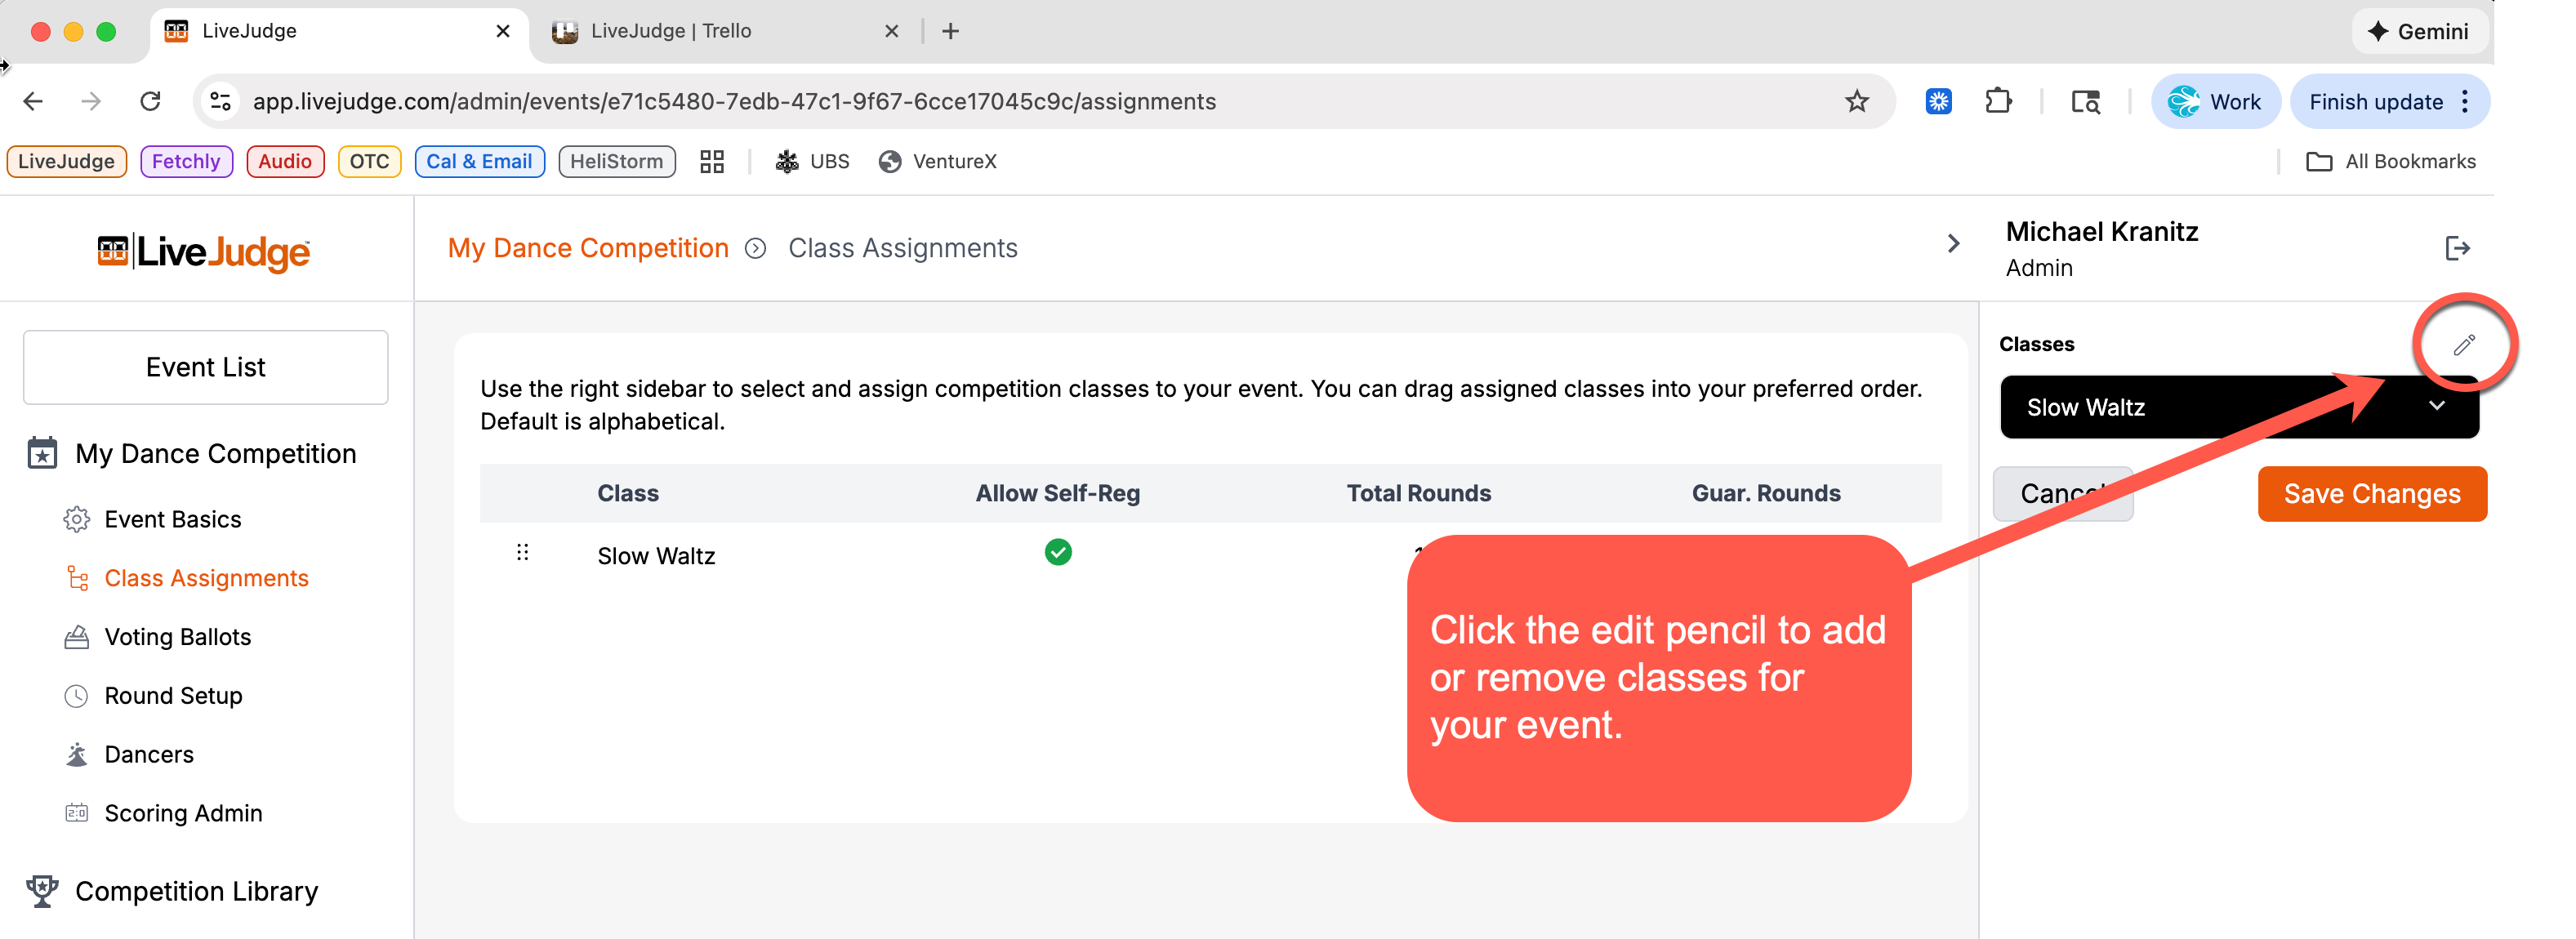Expand Competition Library section

click(x=196, y=891)
